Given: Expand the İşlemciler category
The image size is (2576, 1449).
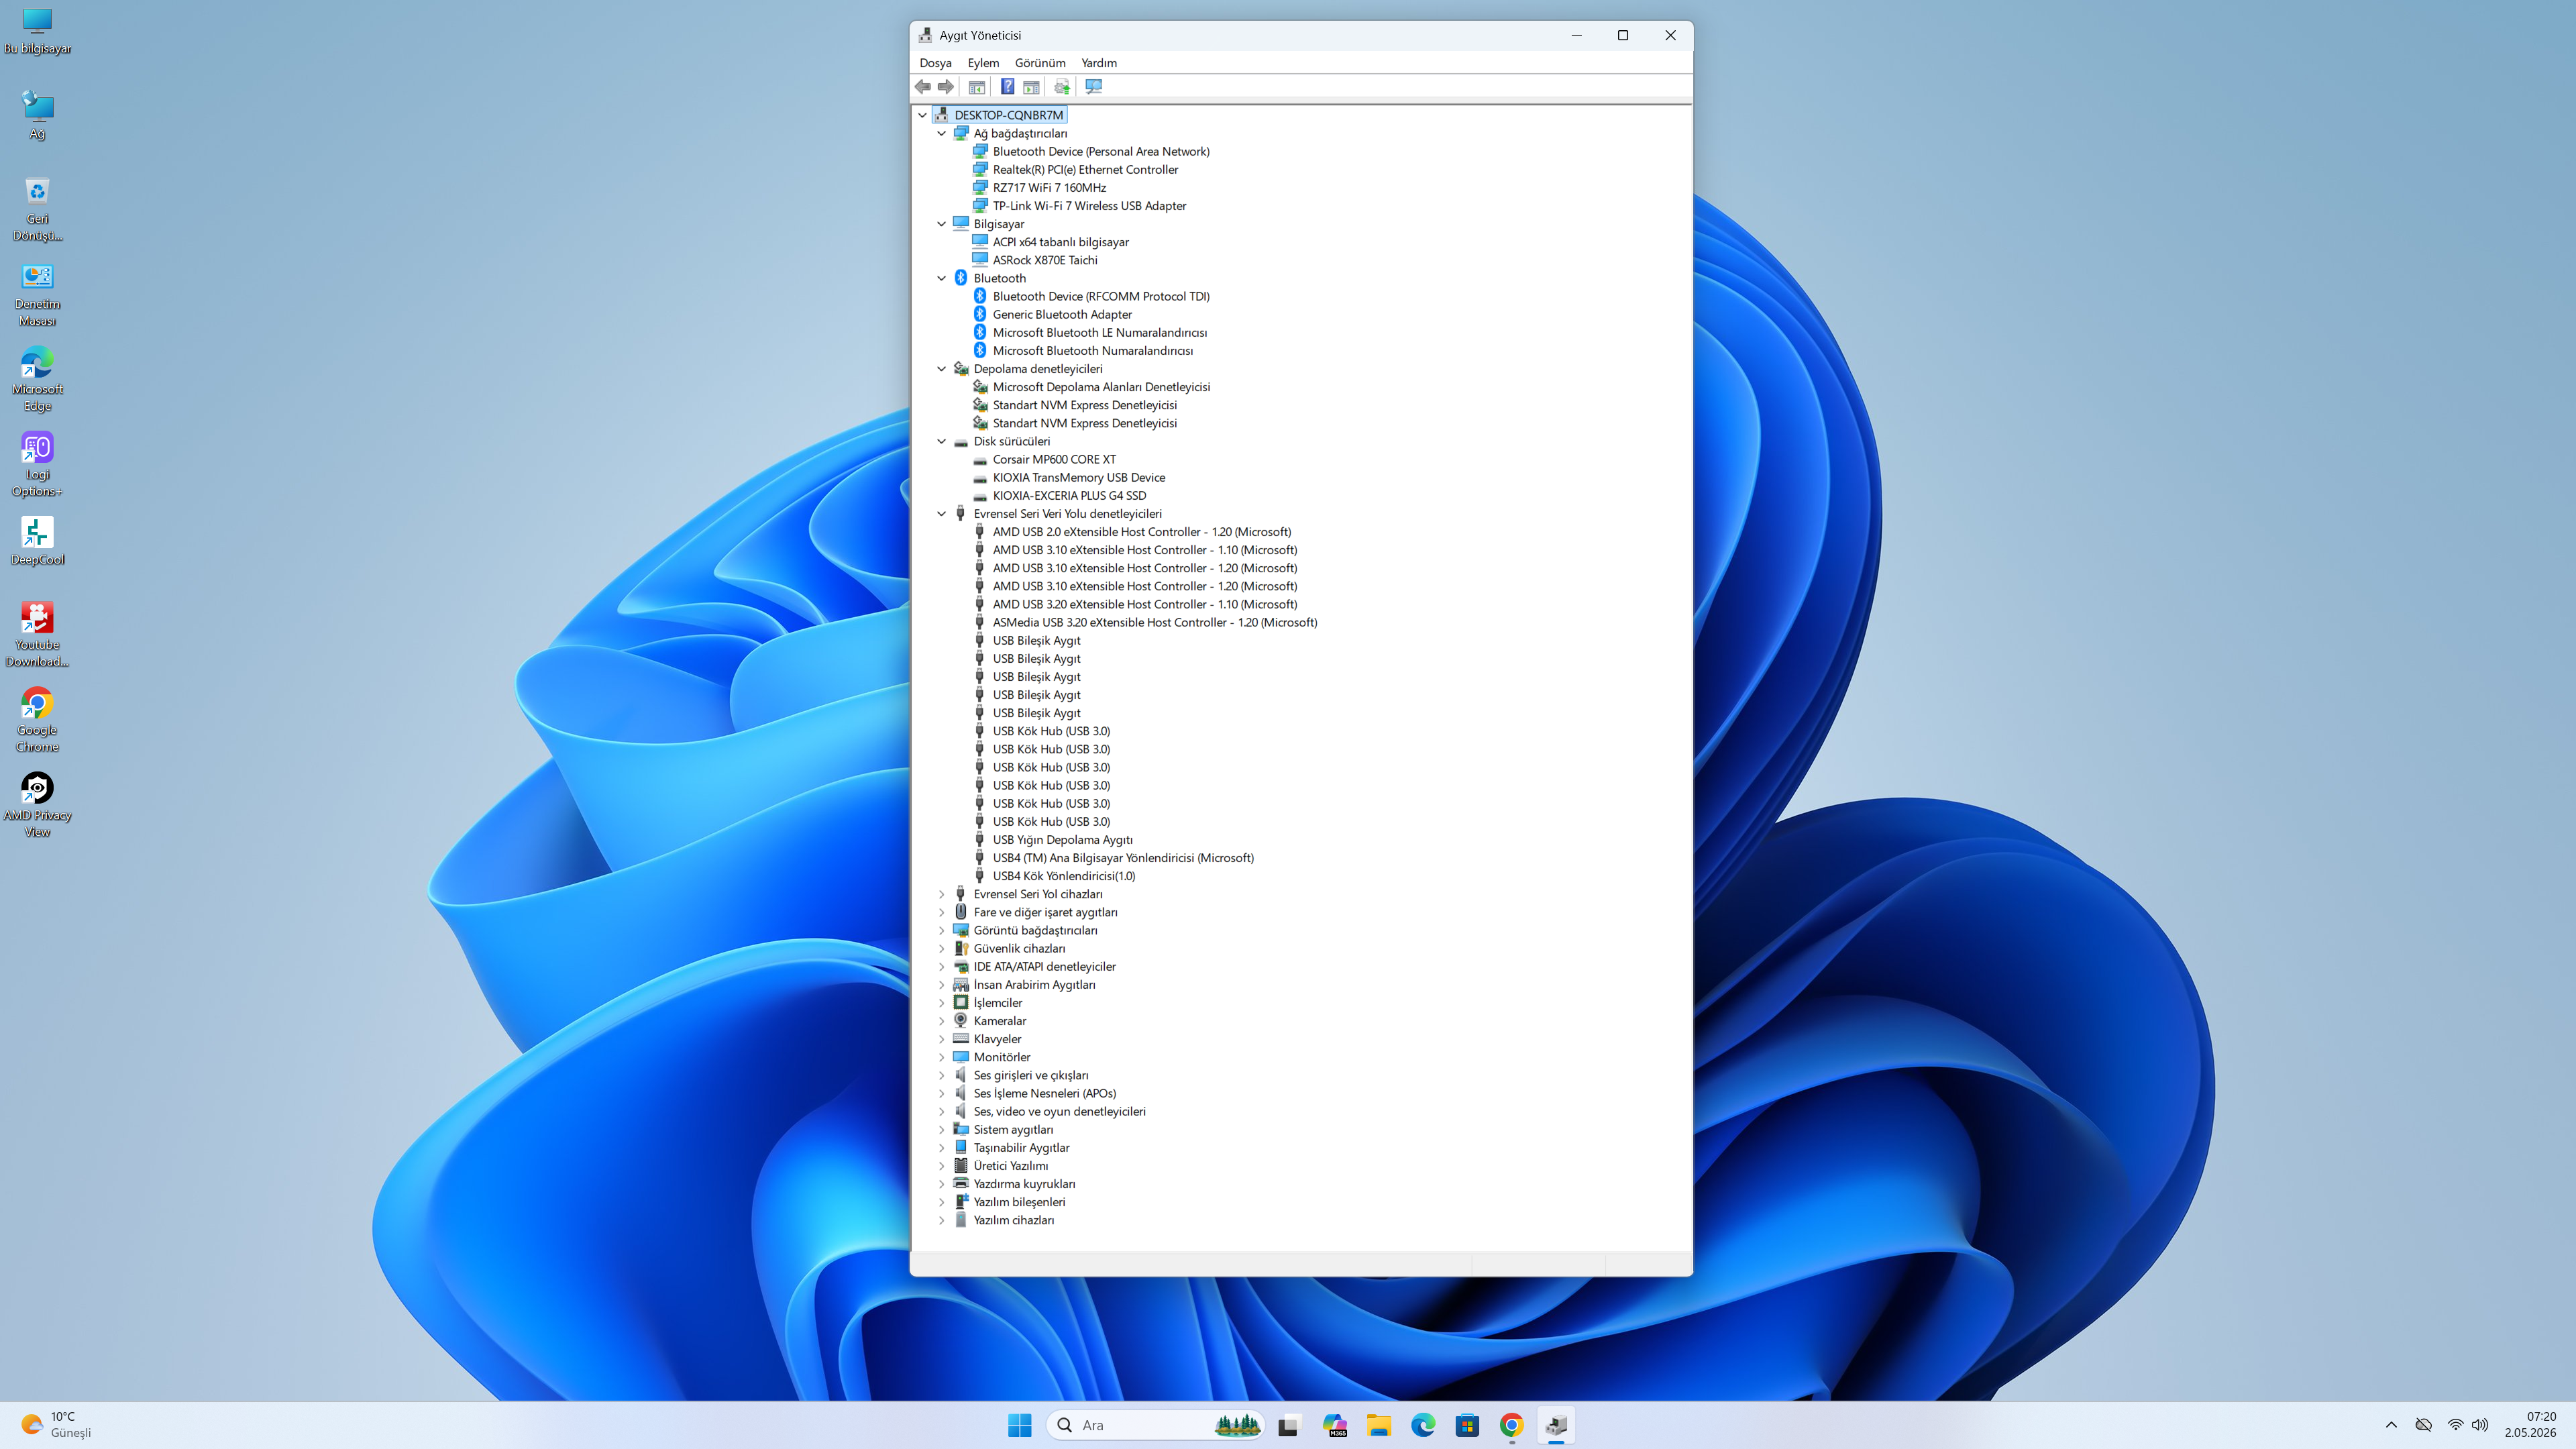Looking at the screenshot, I should coord(941,1003).
